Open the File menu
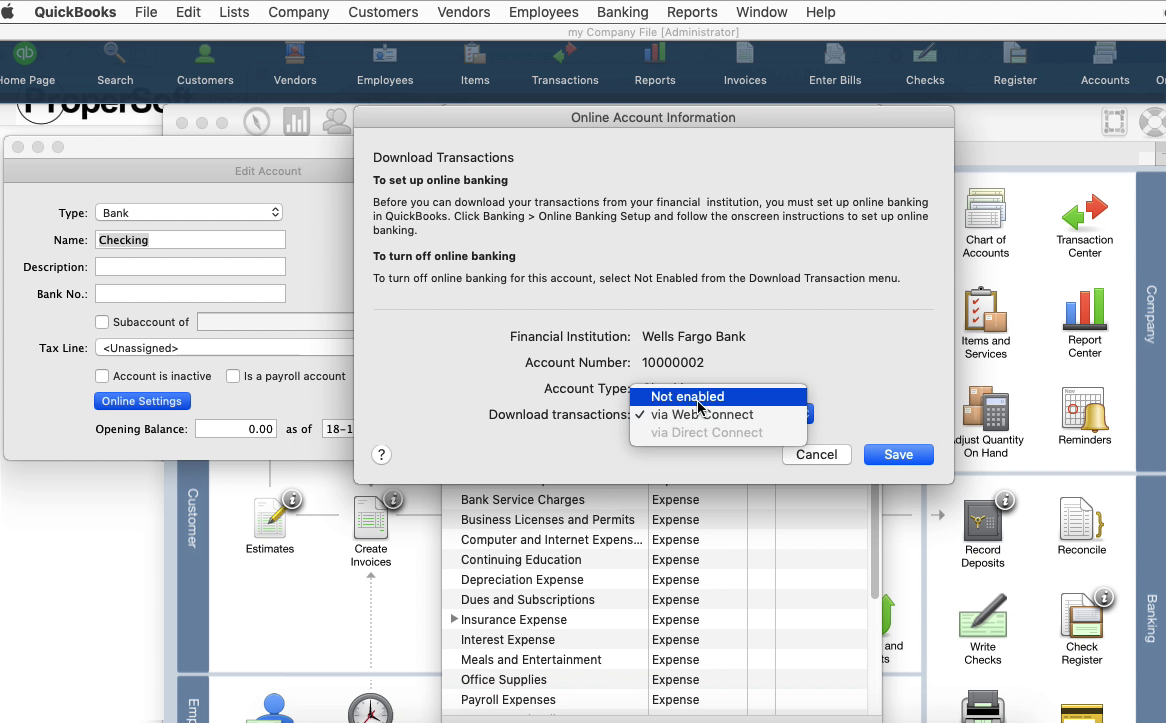The width and height of the screenshot is (1166, 723). click(146, 12)
